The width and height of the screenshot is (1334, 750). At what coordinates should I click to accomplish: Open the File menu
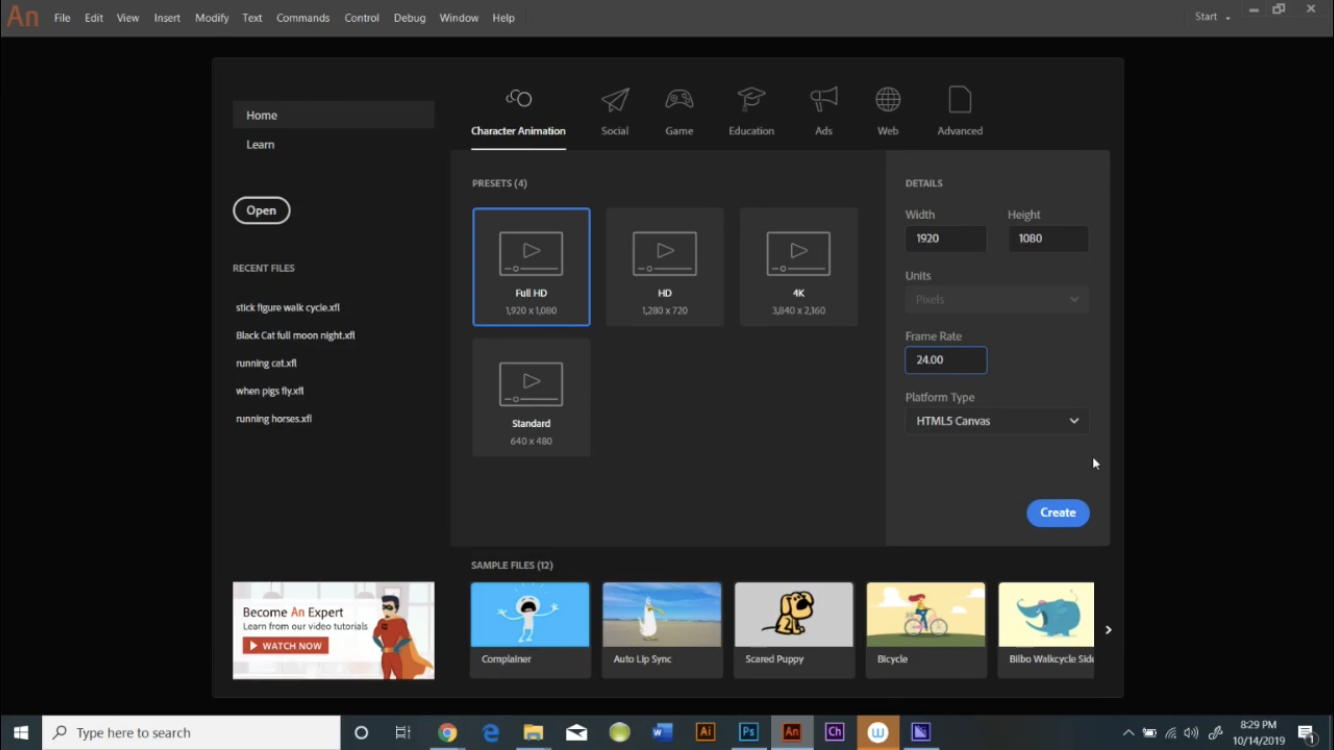tap(62, 18)
